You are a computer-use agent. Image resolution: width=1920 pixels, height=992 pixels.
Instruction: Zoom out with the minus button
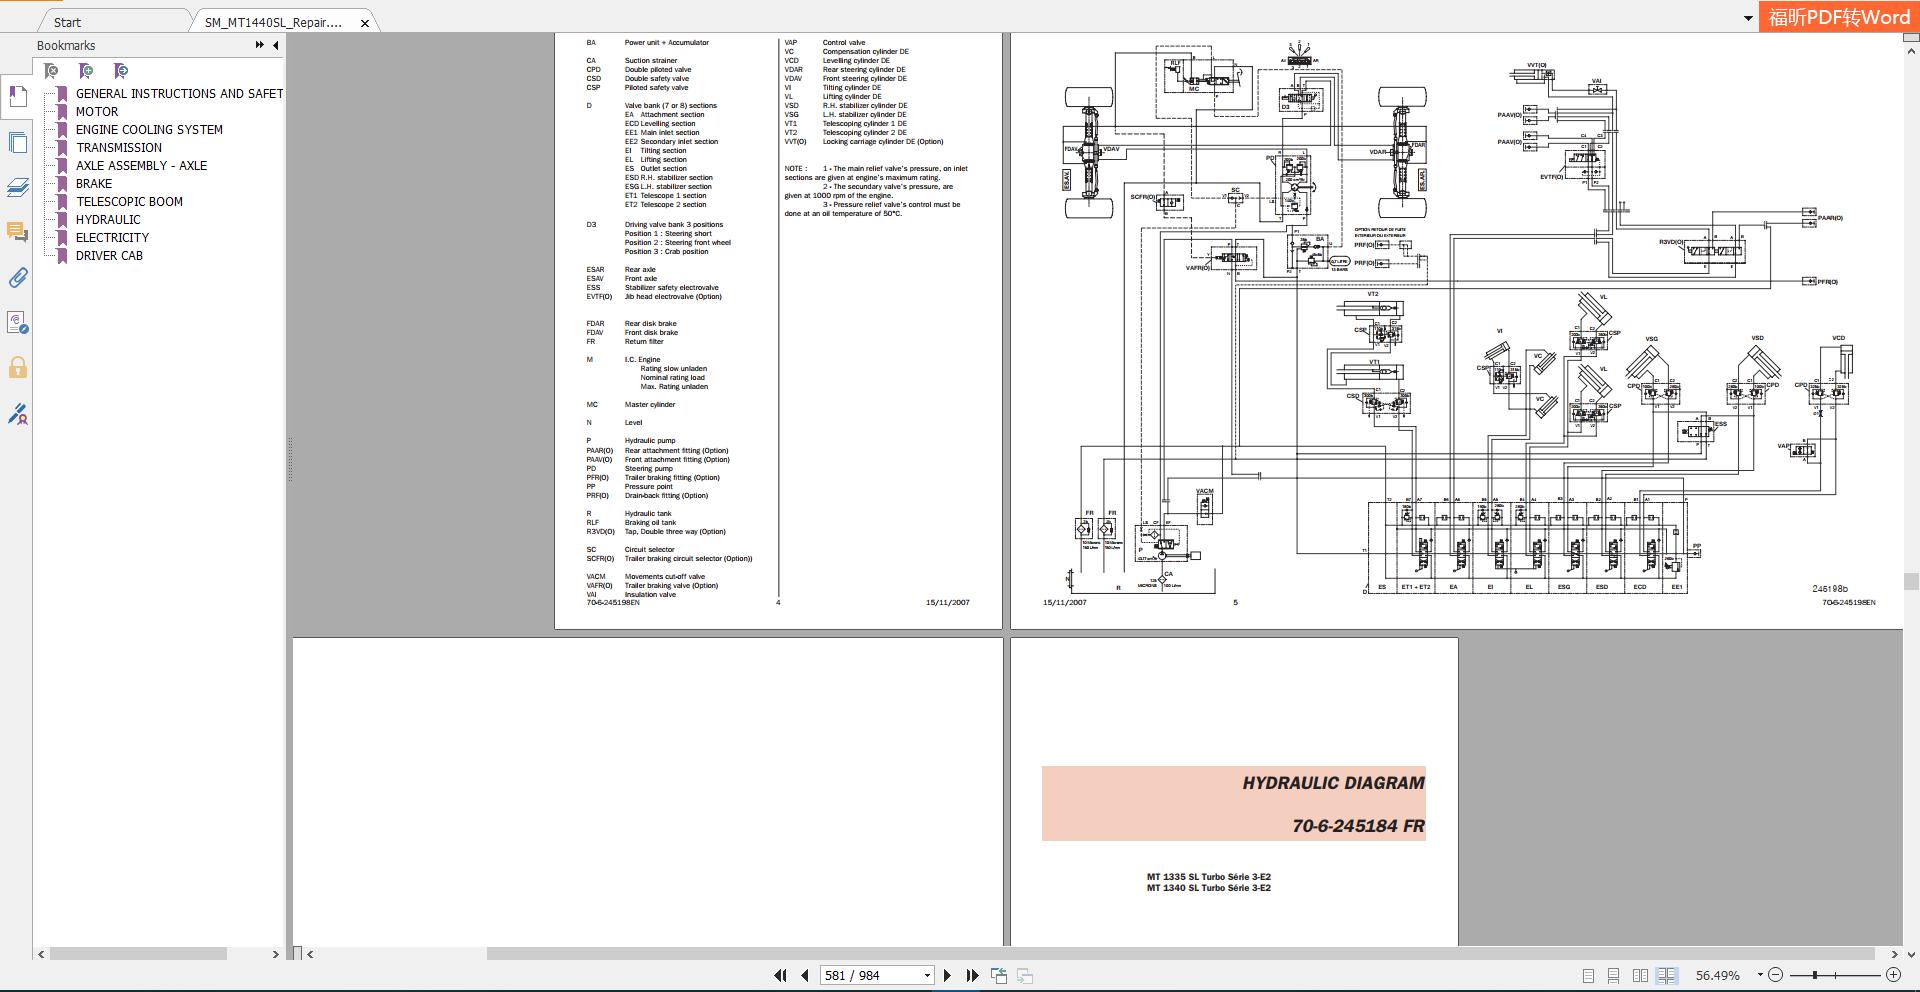pos(1775,975)
